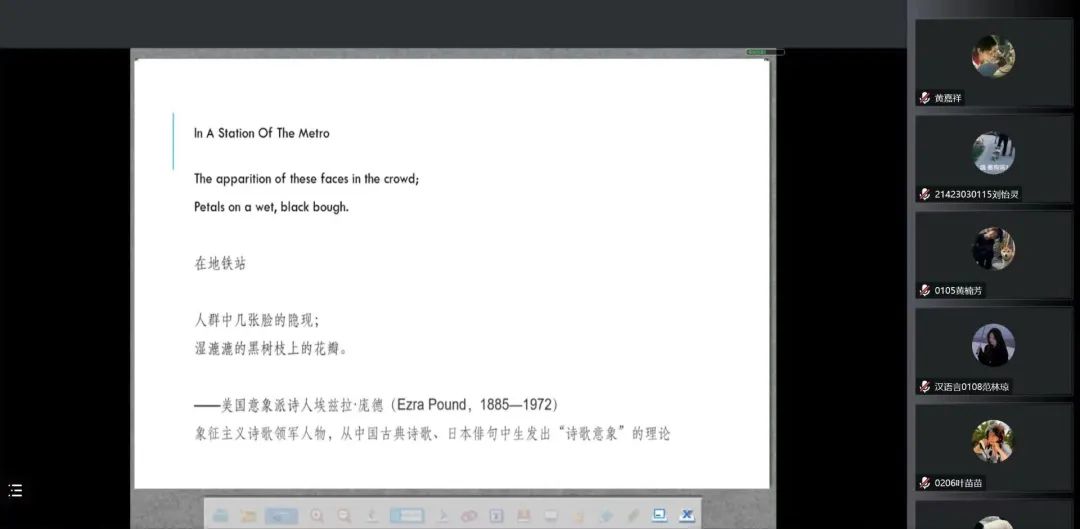Click the leftmost icon in the bottom toolbar
This screenshot has height=529, width=1080.
220,515
